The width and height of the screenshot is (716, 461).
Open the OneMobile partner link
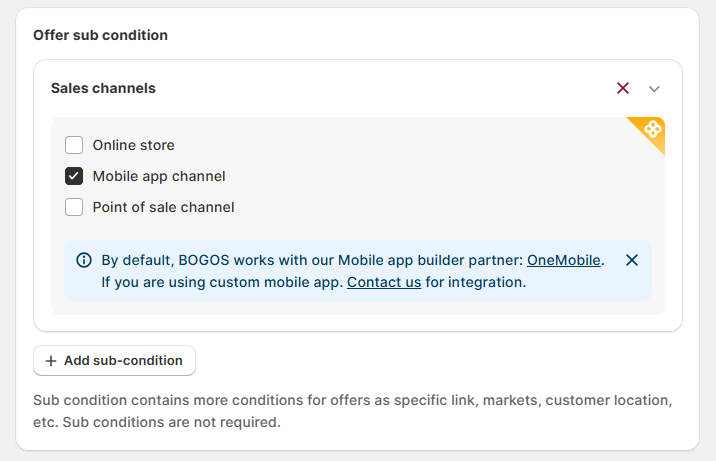coord(563,260)
